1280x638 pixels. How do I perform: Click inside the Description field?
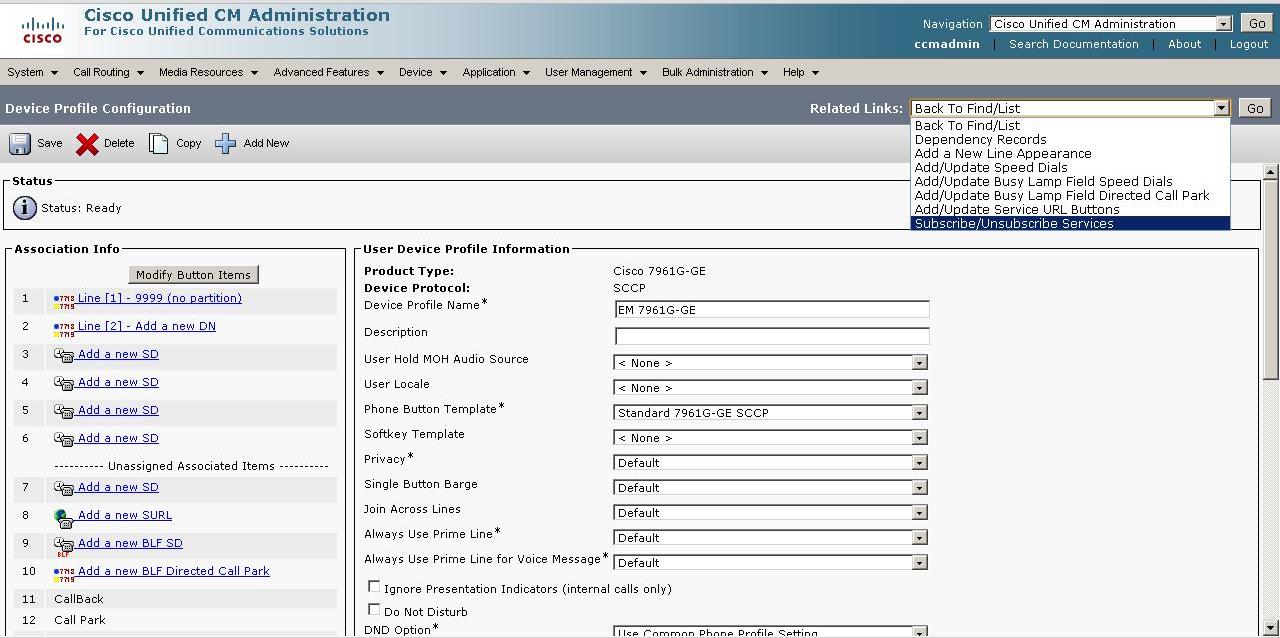click(x=770, y=337)
